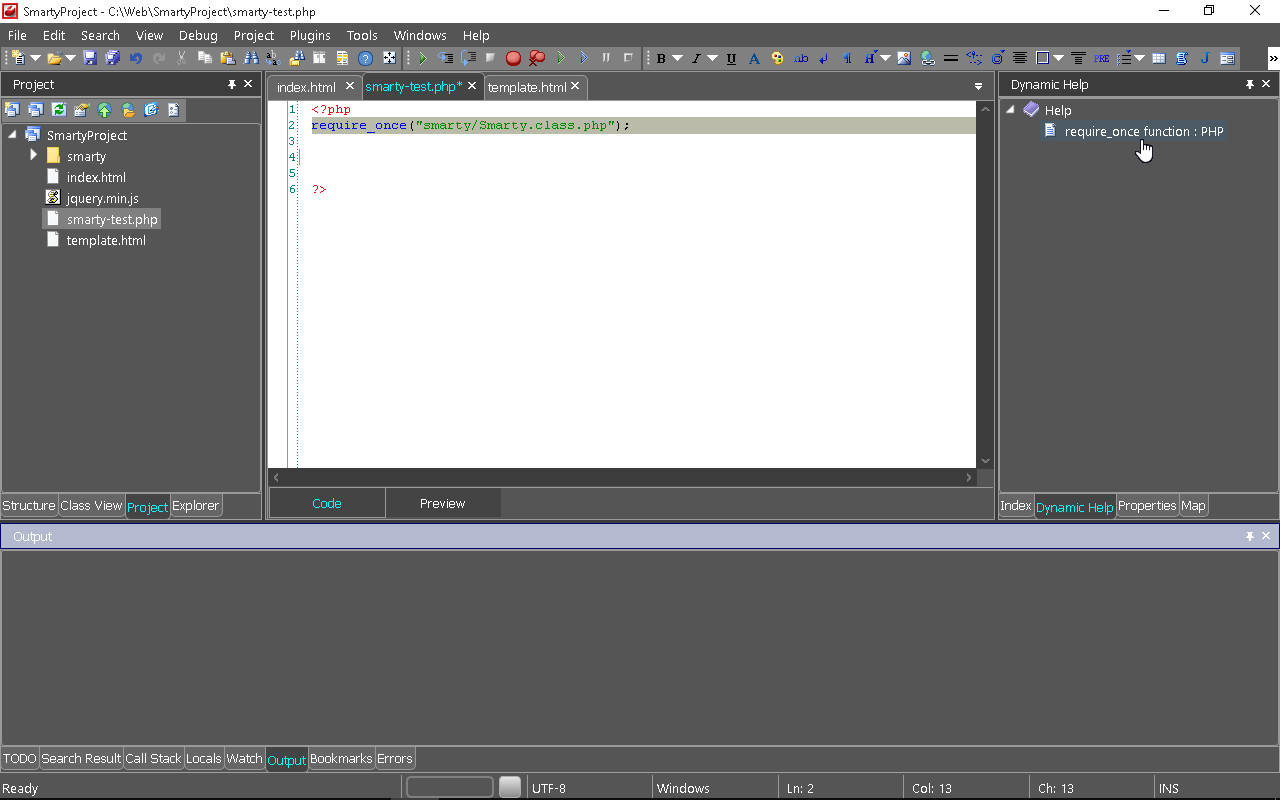Click the Save All icon
The height and width of the screenshot is (800, 1280).
tap(112, 58)
